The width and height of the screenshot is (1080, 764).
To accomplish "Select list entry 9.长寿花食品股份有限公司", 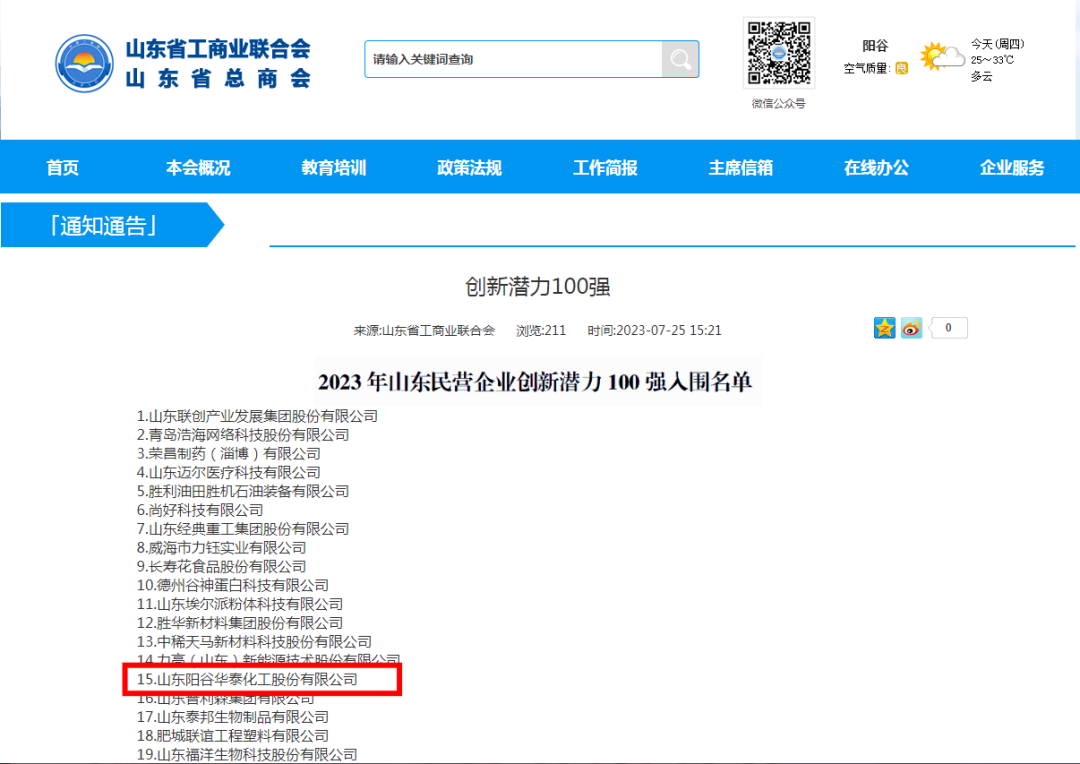I will [x=221, y=566].
